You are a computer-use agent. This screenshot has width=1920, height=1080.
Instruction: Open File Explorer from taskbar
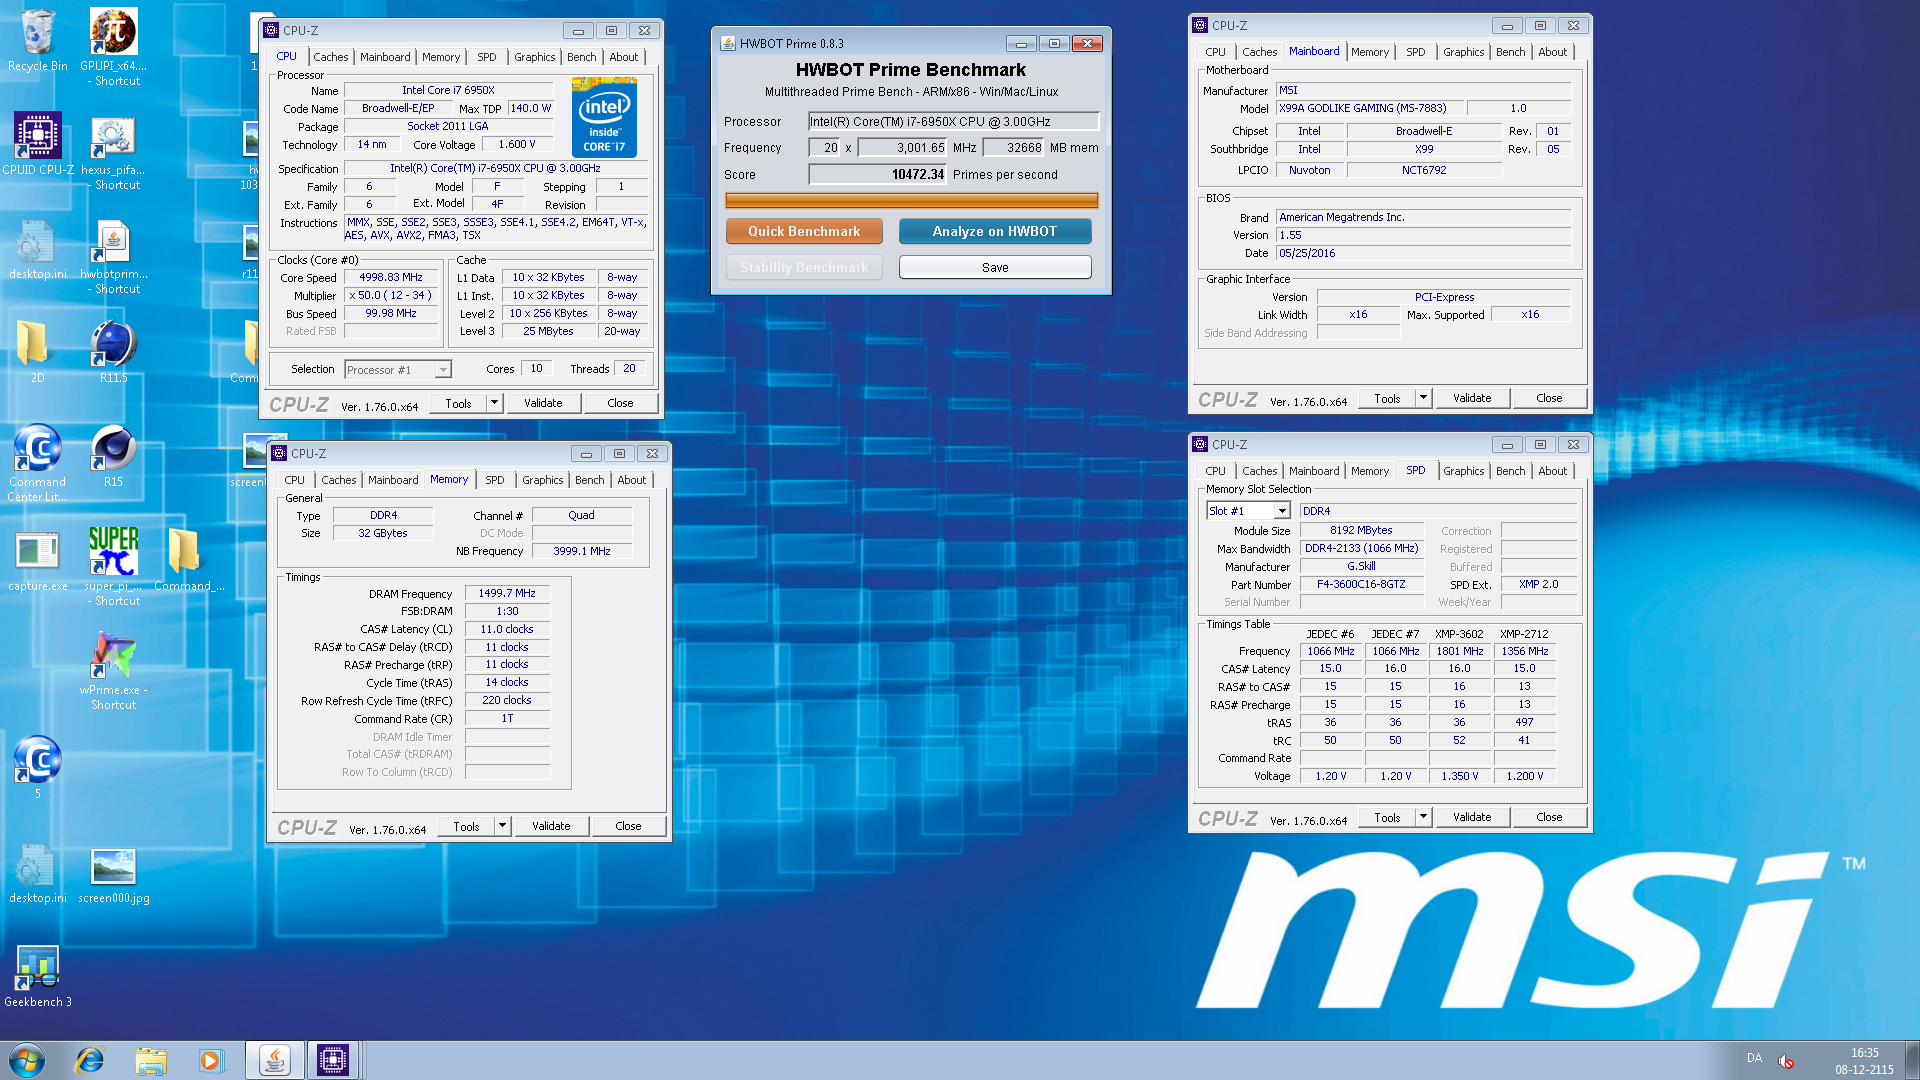click(x=151, y=1060)
